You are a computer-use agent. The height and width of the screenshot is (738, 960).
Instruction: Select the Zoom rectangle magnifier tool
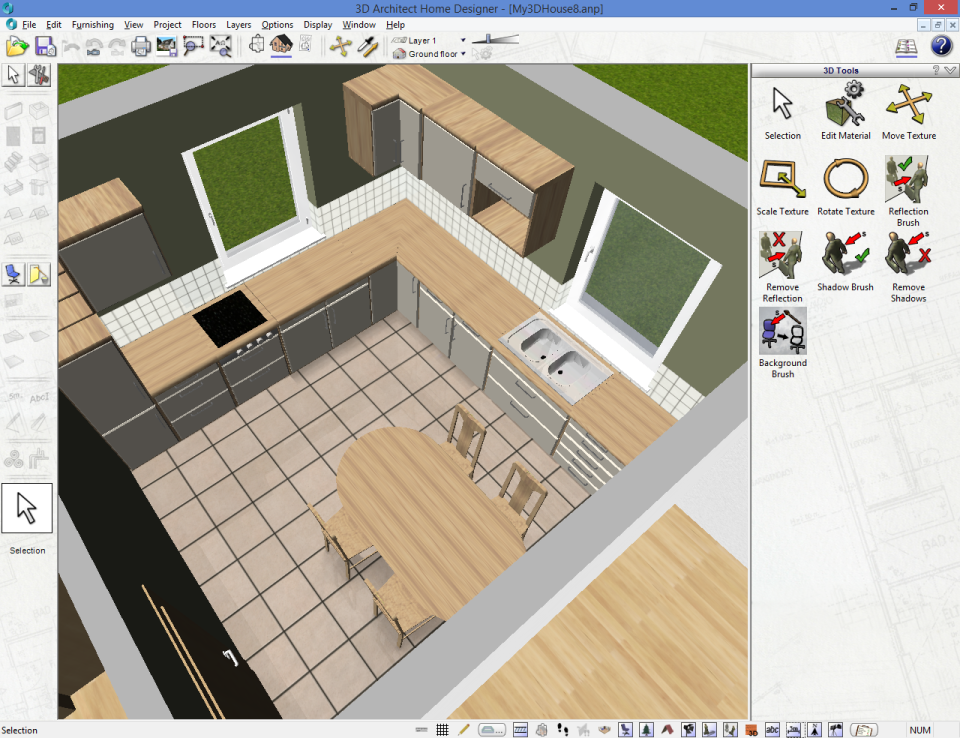click(193, 47)
